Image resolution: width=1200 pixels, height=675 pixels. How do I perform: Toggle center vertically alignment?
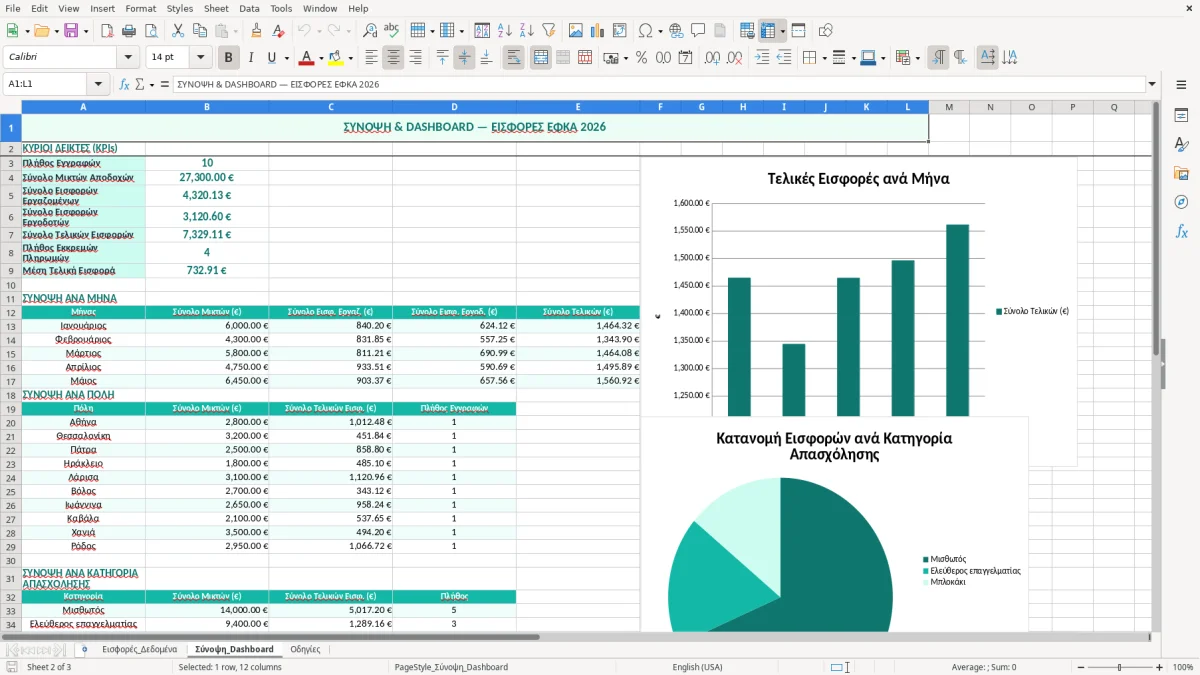click(464, 58)
